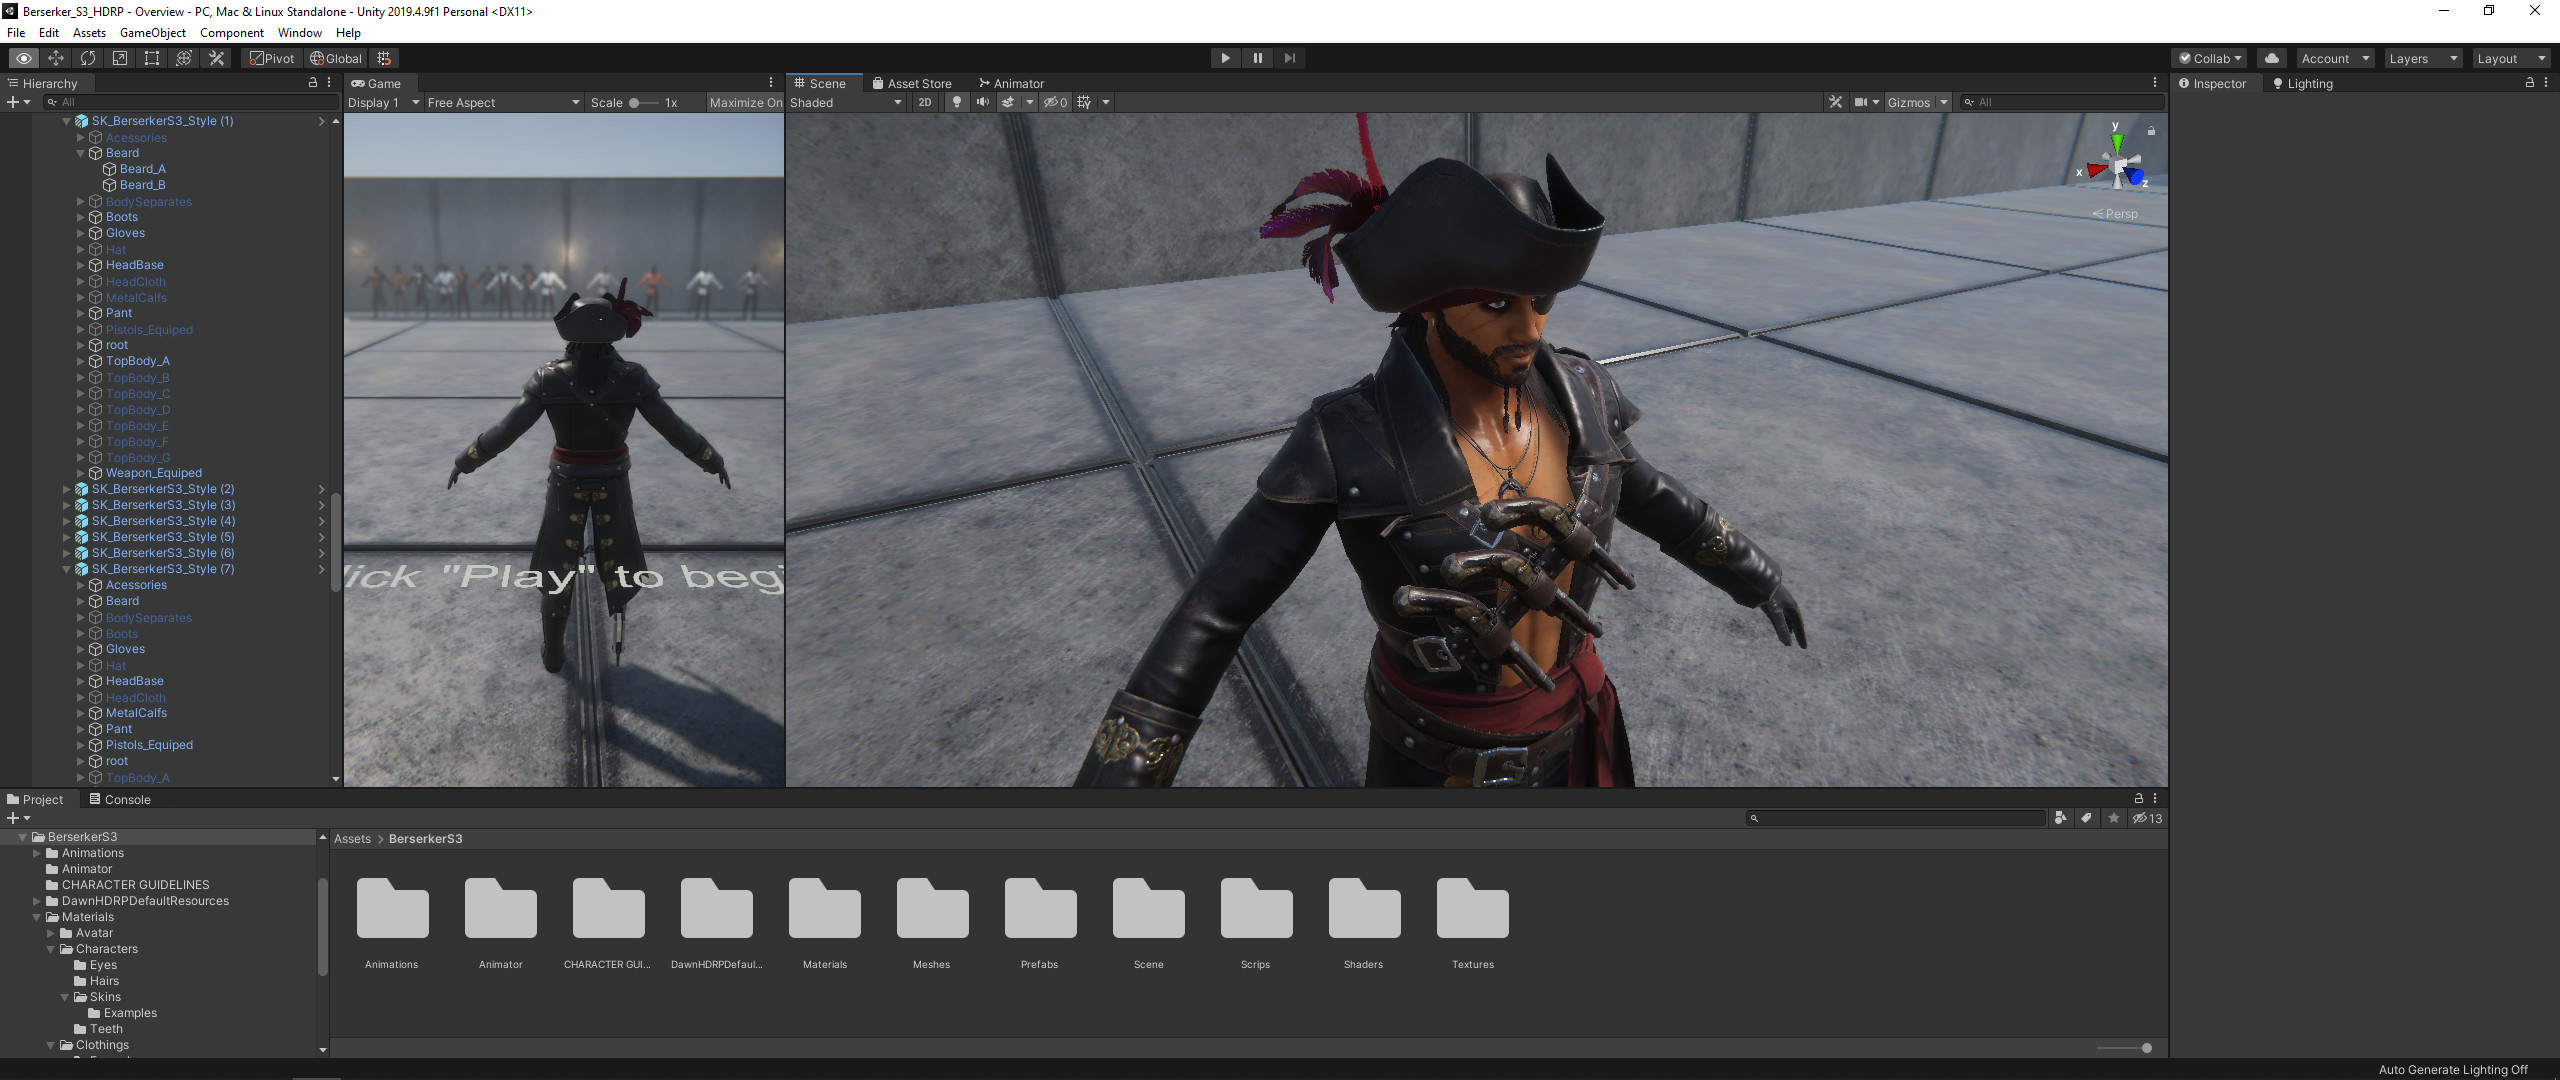The width and height of the screenshot is (2560, 1080).
Task: Step forward one frame
Action: pyautogui.click(x=1290, y=58)
